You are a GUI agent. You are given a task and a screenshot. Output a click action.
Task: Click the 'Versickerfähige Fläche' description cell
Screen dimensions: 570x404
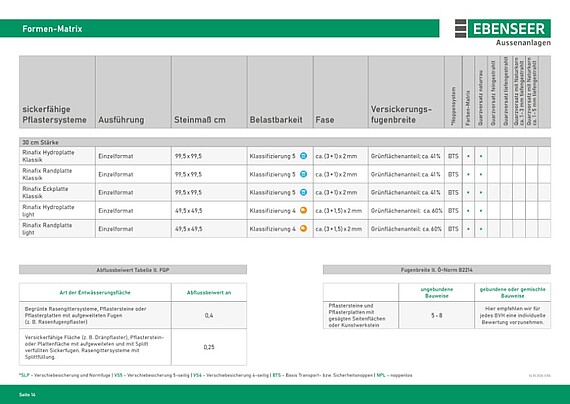95,347
